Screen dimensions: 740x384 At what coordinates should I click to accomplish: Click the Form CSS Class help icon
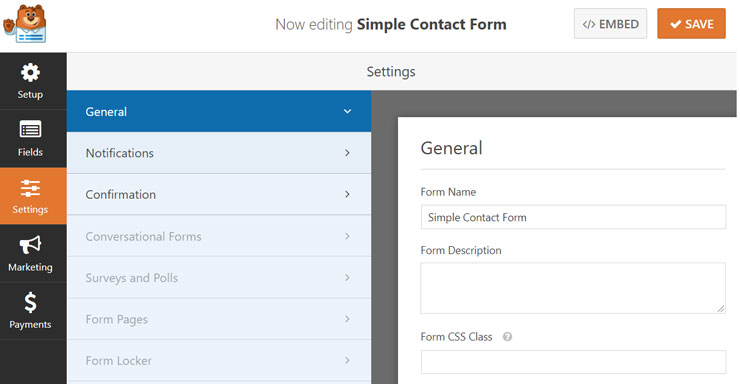coord(507,337)
